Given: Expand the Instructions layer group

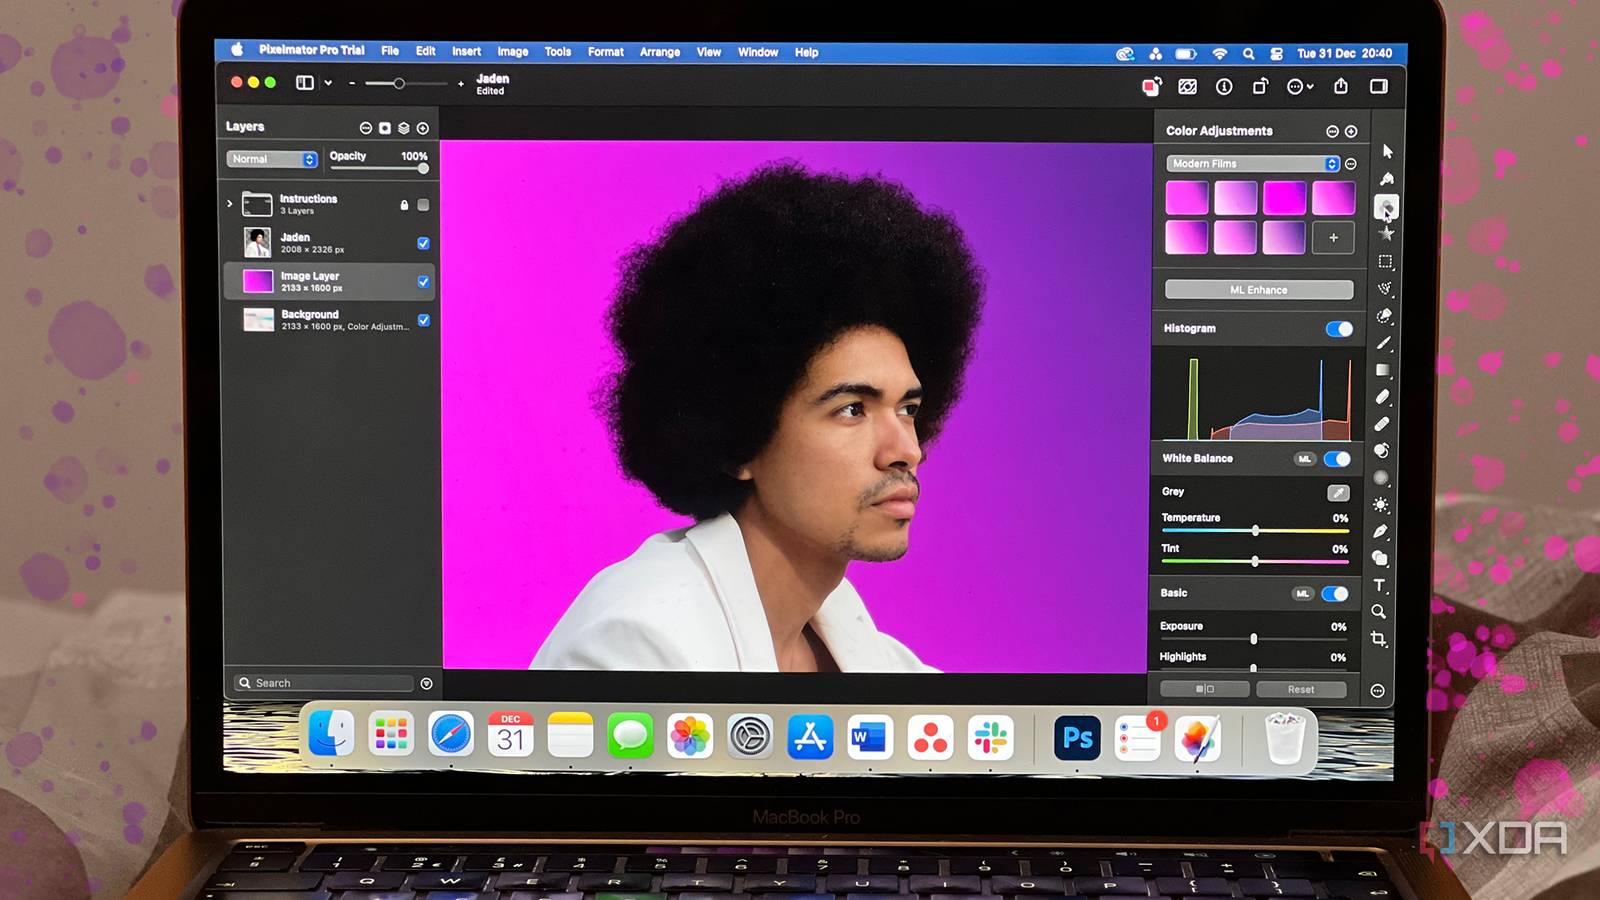Looking at the screenshot, I should pyautogui.click(x=231, y=202).
